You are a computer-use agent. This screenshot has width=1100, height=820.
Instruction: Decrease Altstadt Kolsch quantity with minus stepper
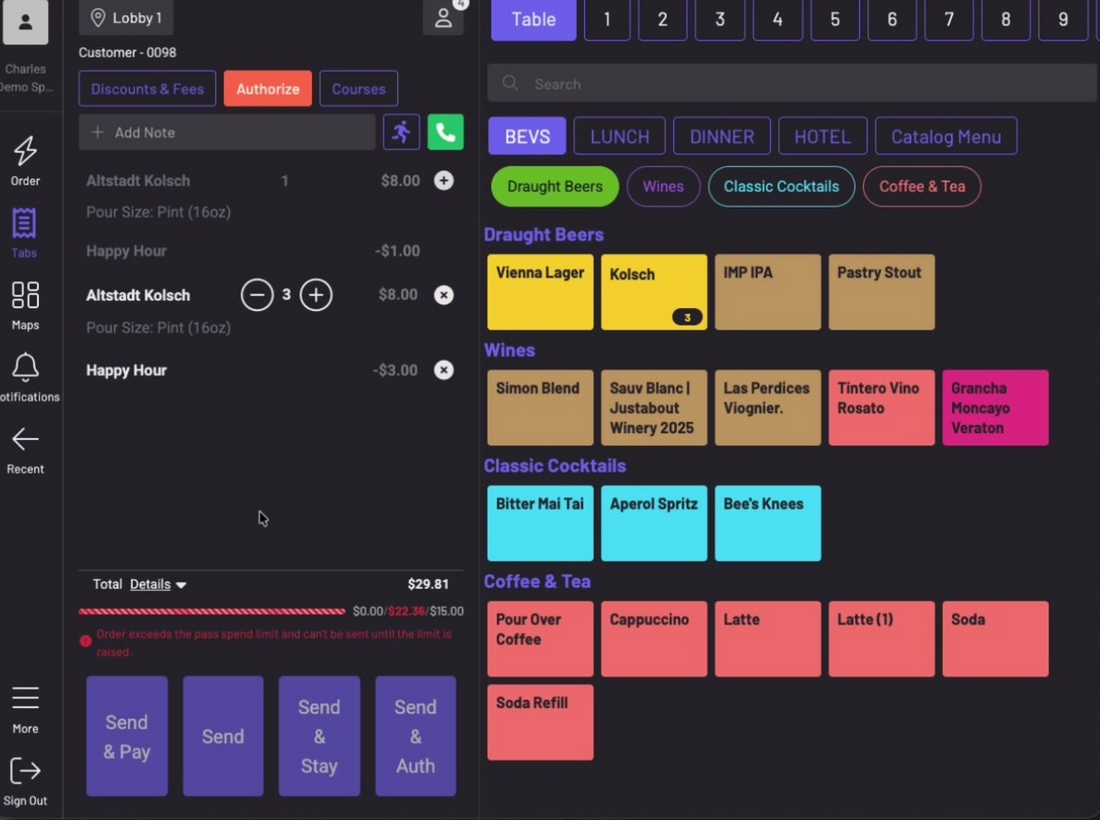pos(257,295)
